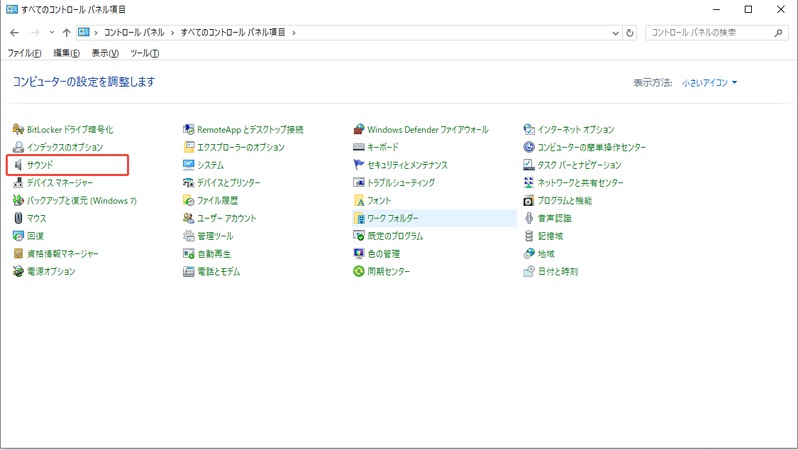798x450 pixels.
Task: Go up one level with up arrow
Action: coord(67,33)
